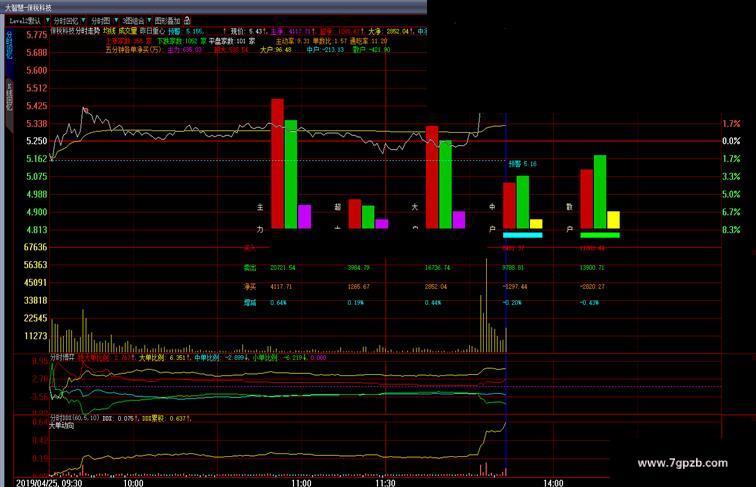Click the 4.813 price axis label
756x487 pixels.
point(37,230)
